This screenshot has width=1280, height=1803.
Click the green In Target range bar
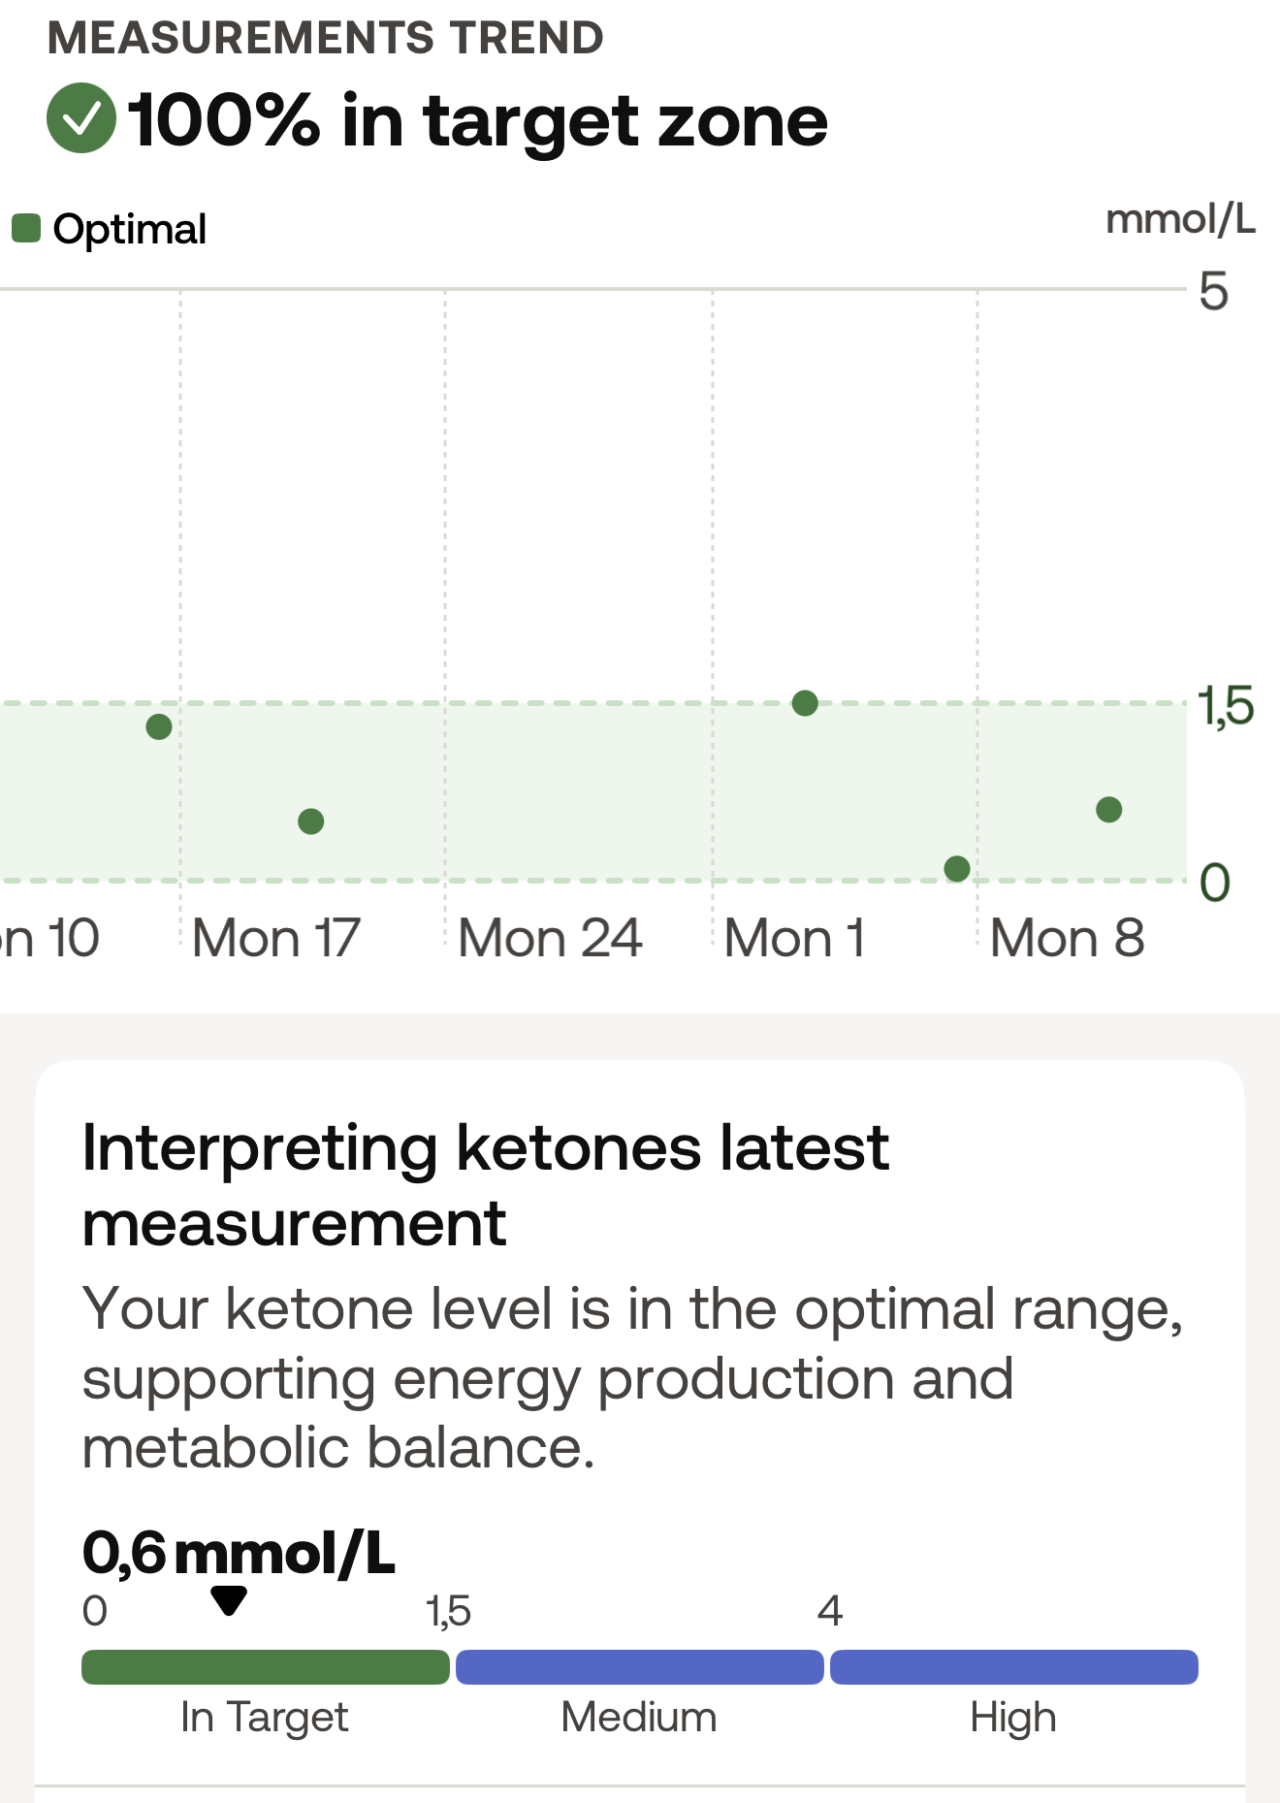[x=265, y=1667]
